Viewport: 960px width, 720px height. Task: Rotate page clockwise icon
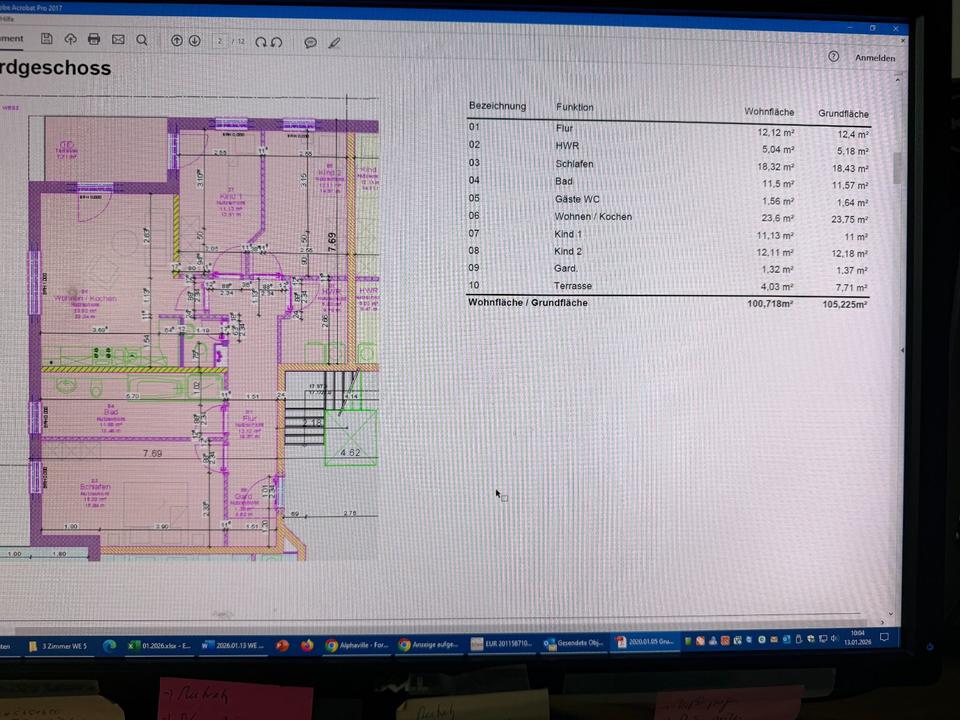point(261,42)
